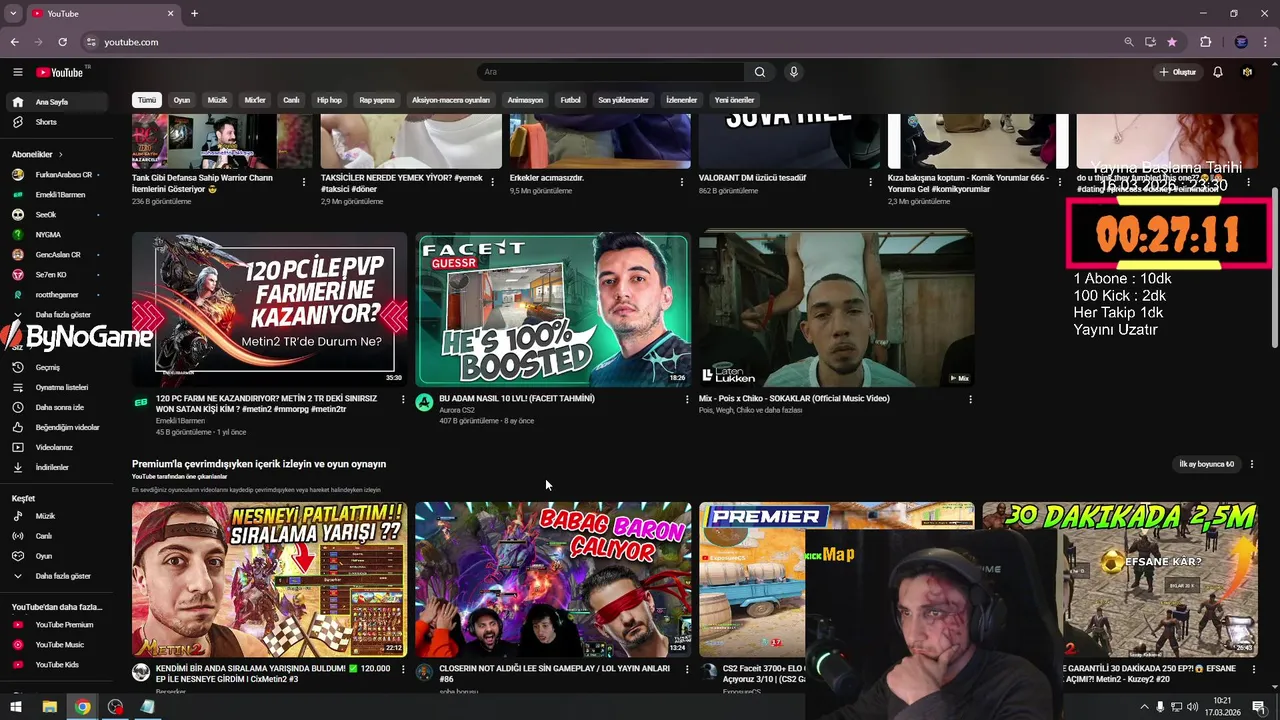Screen dimensions: 1280x720
Task: Start voice search with the microphone
Action: (x=794, y=72)
